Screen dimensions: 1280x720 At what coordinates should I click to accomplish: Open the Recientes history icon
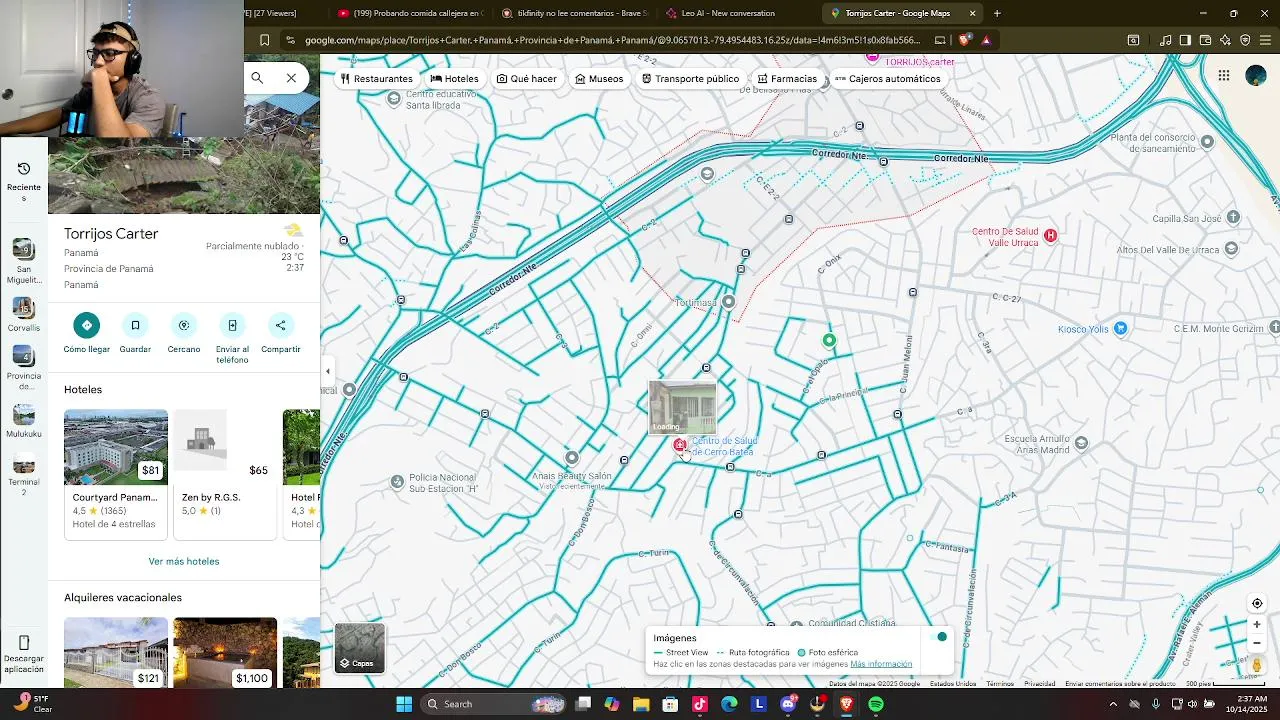click(x=24, y=169)
